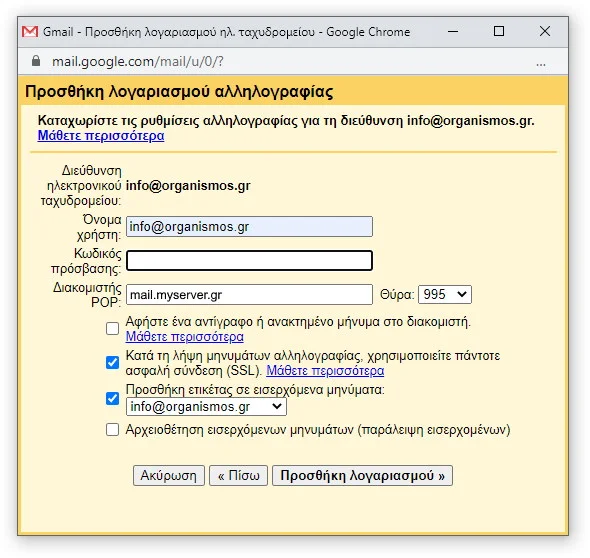Click the Ακύρωση cancel button
590x558 pixels.
pyautogui.click(x=169, y=476)
